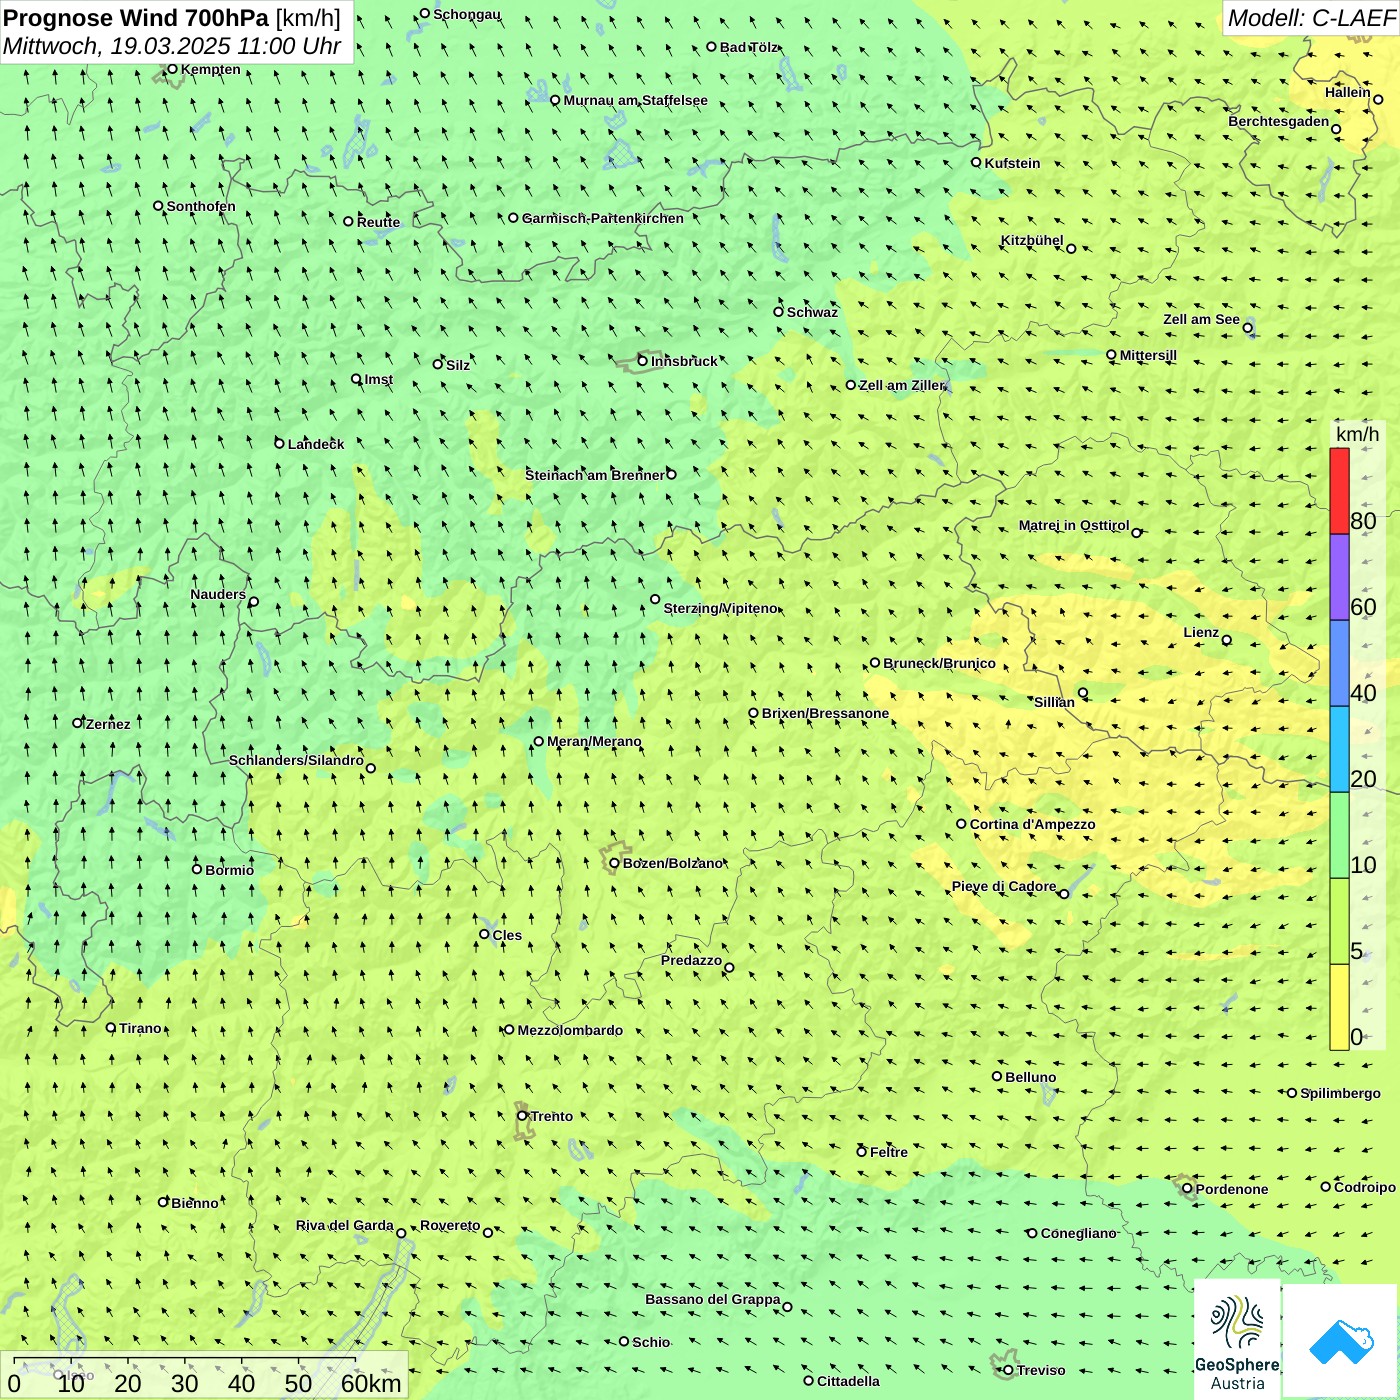
Task: Select the red 80+ km/h legend swatch
Action: pos(1339,491)
